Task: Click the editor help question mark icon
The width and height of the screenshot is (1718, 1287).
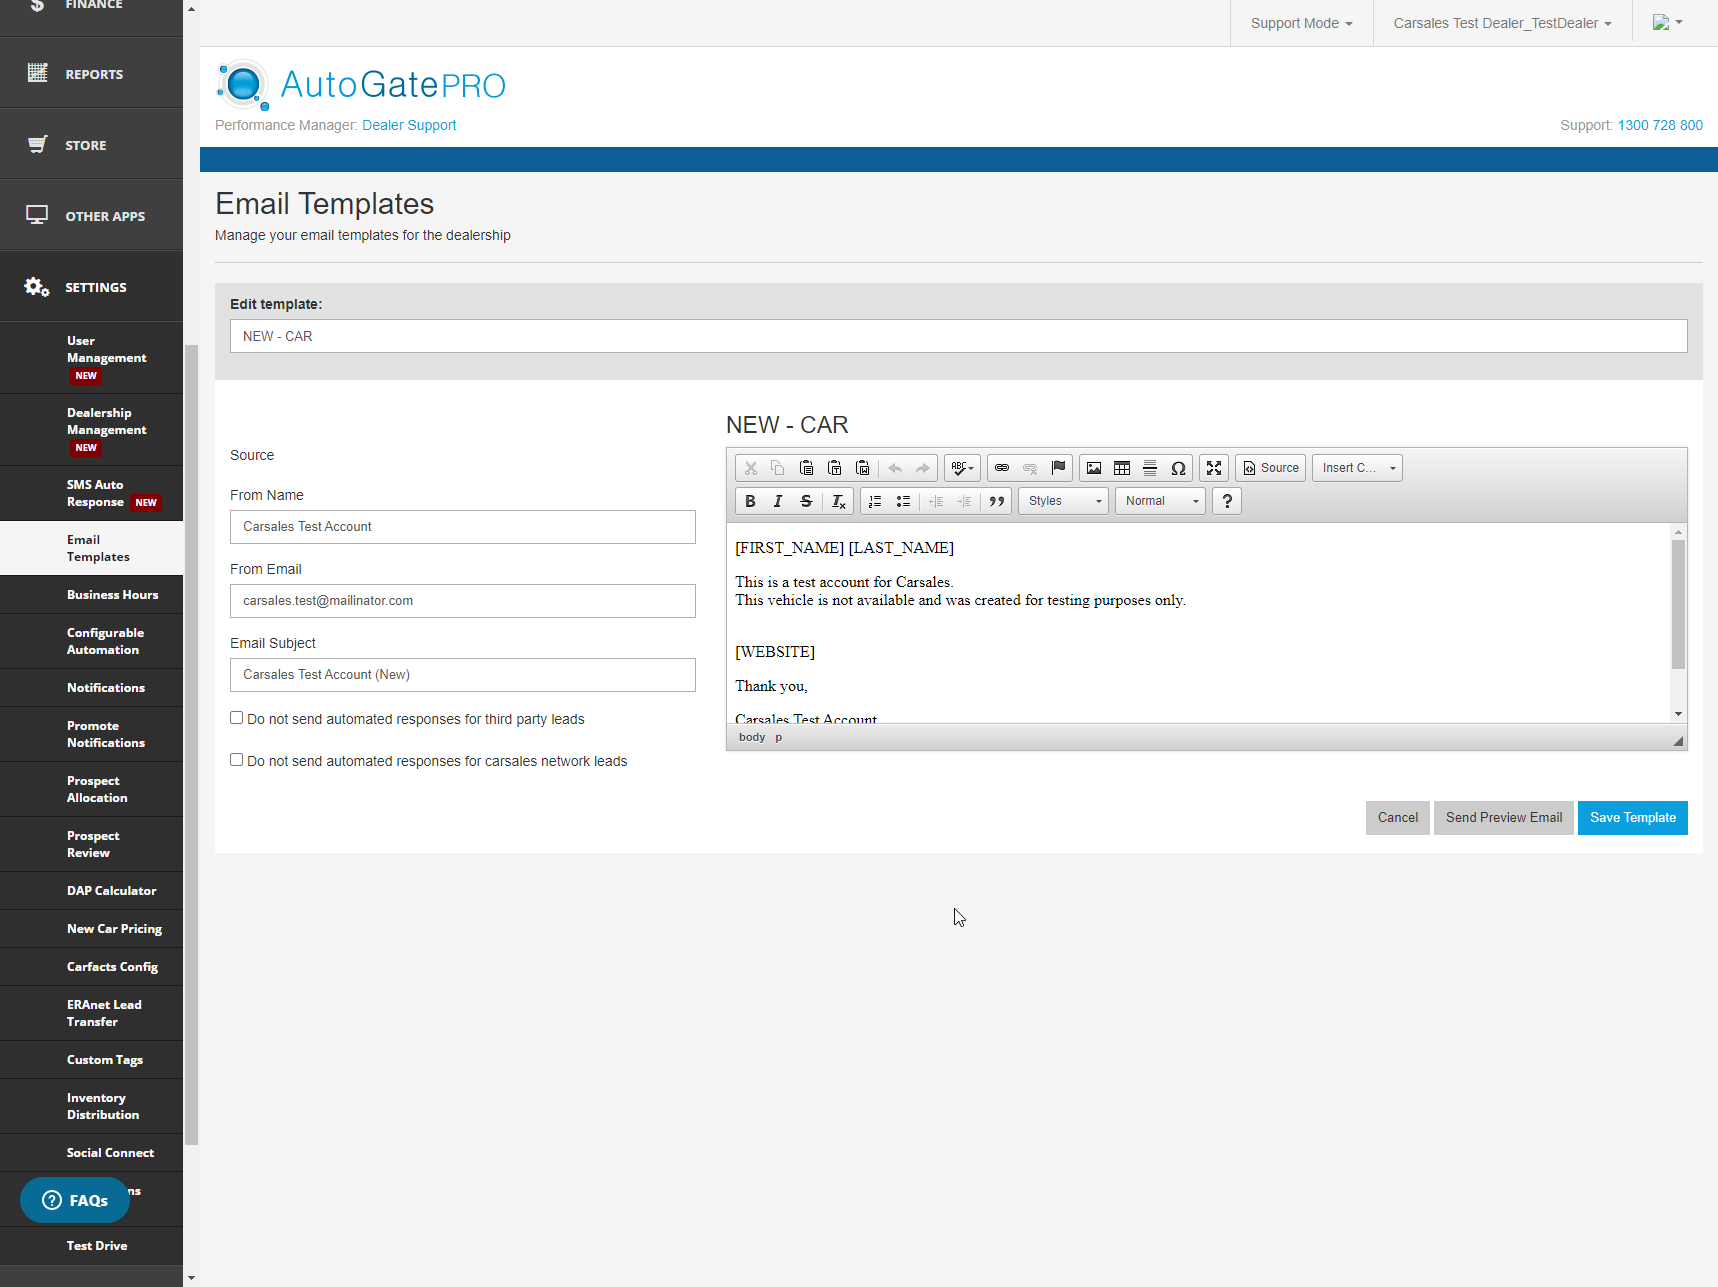Action: point(1227,501)
